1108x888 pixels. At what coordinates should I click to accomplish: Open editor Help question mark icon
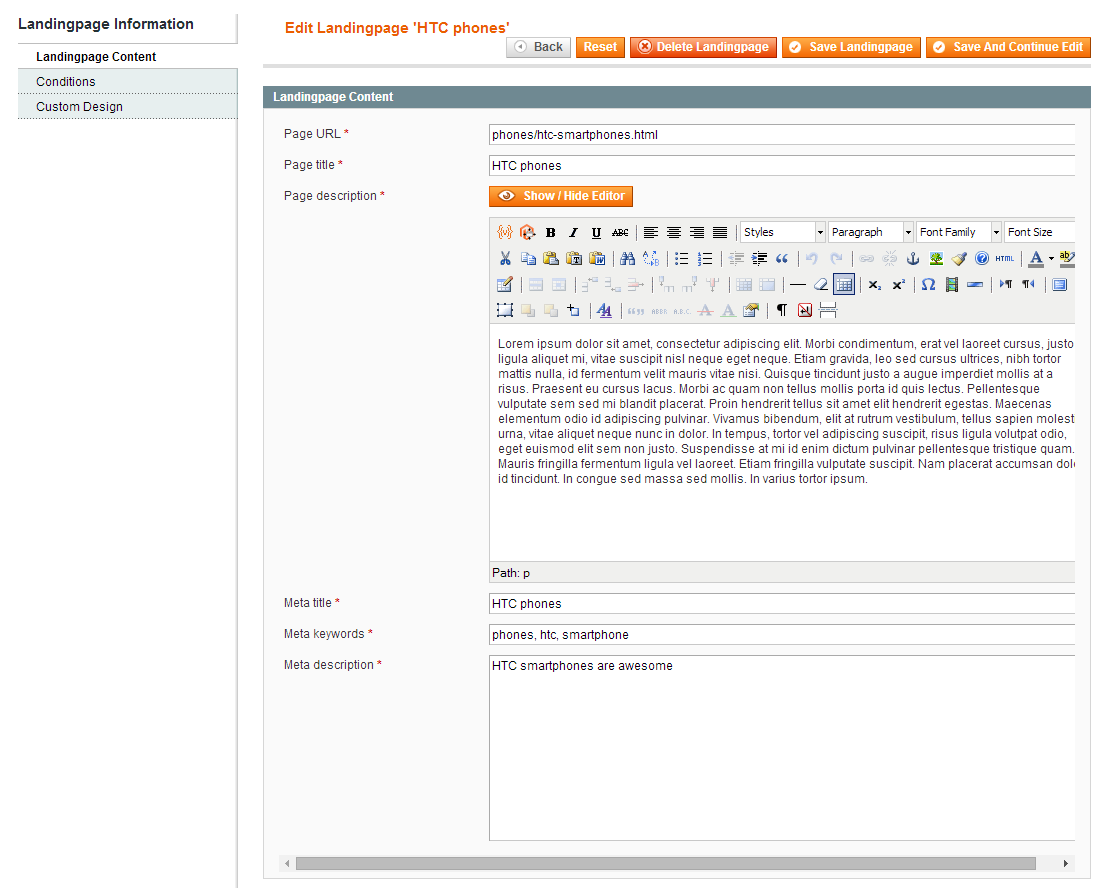tap(982, 259)
